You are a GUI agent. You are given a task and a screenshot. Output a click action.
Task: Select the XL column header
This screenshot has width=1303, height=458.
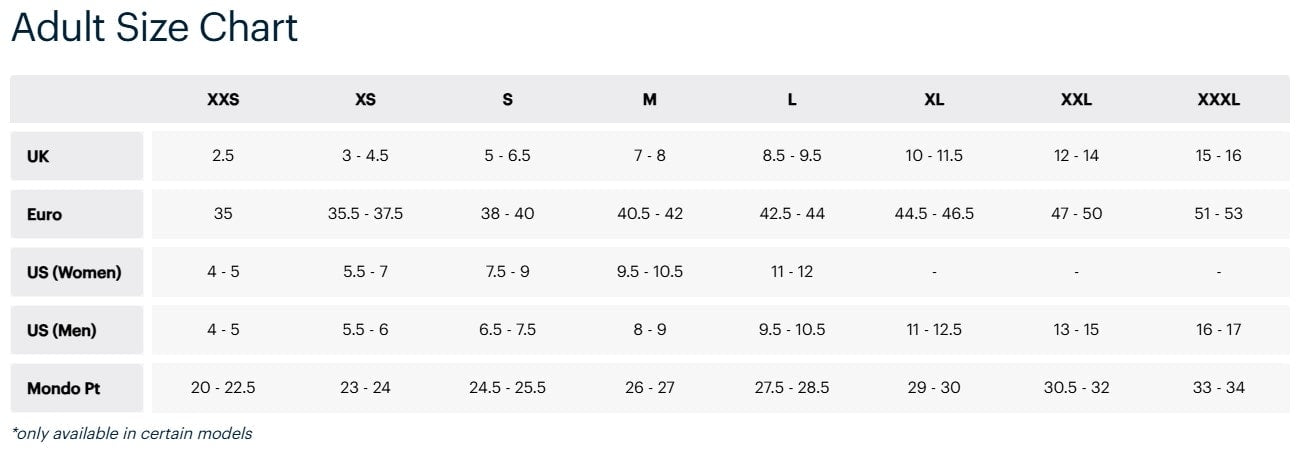point(934,100)
